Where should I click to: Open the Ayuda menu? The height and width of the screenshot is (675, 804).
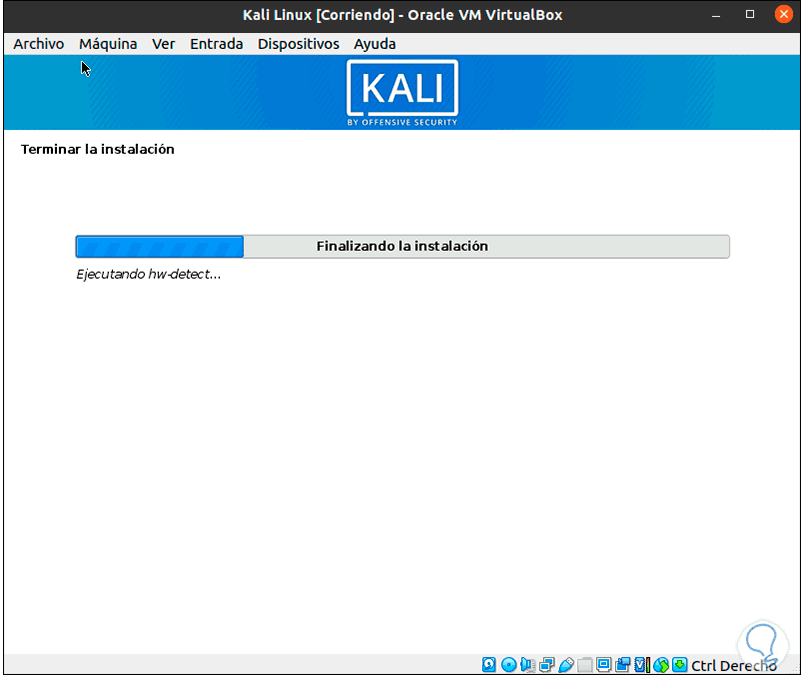tap(374, 44)
